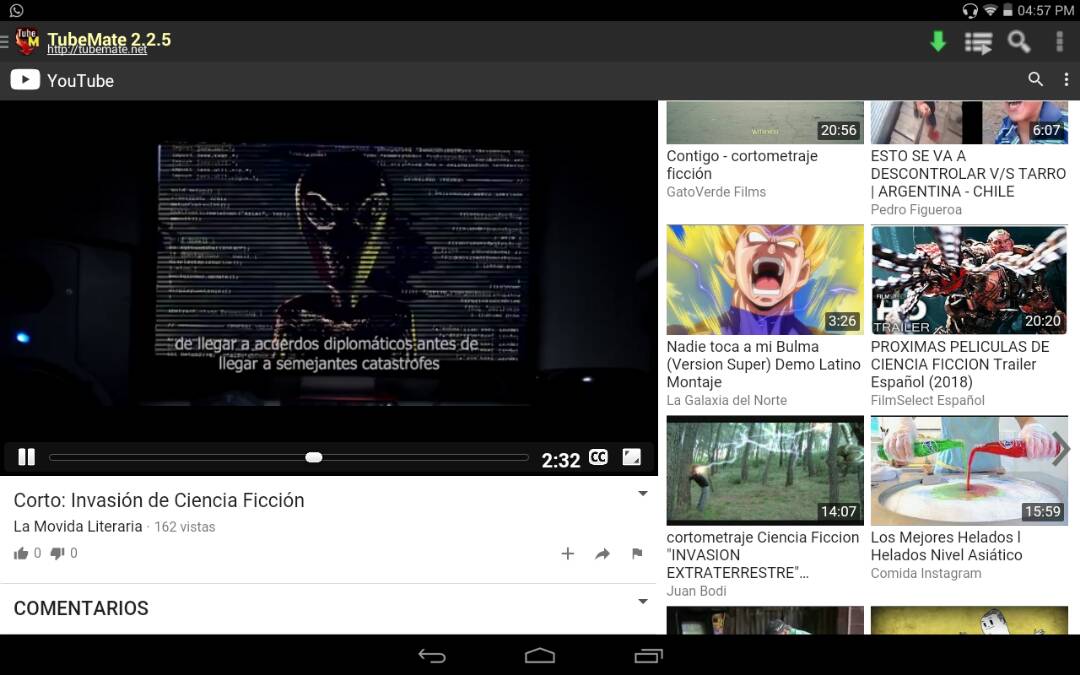The width and height of the screenshot is (1080, 675).
Task: Dislike the video with thumbs down
Action: tap(58, 553)
